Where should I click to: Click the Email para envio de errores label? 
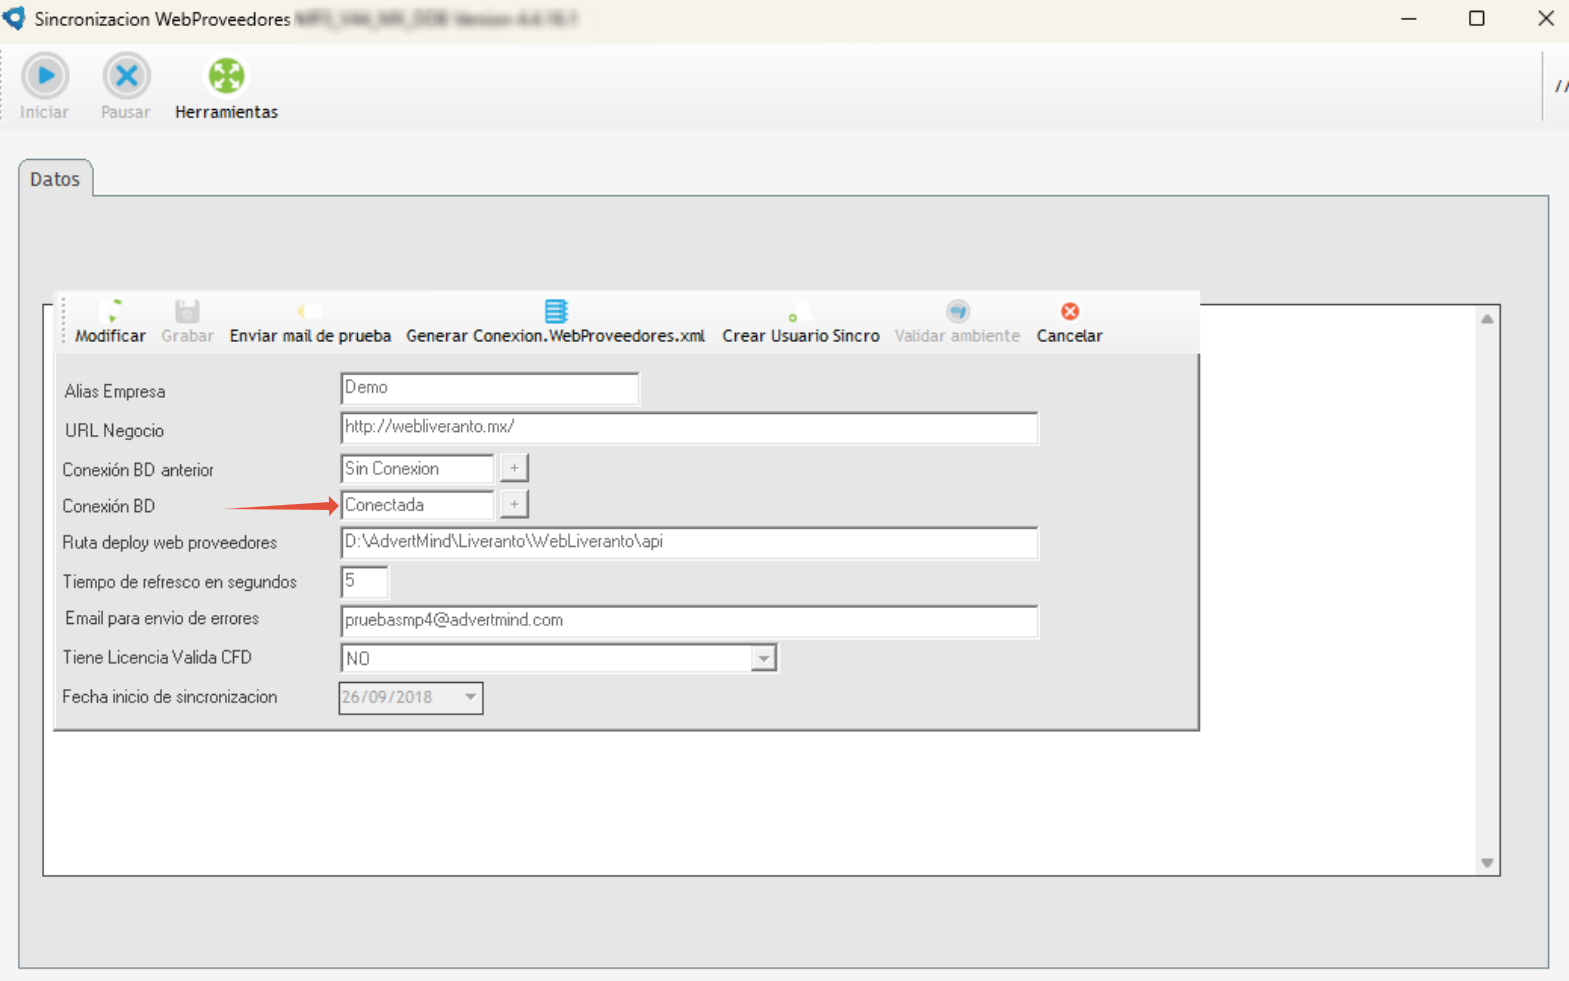[x=162, y=619]
